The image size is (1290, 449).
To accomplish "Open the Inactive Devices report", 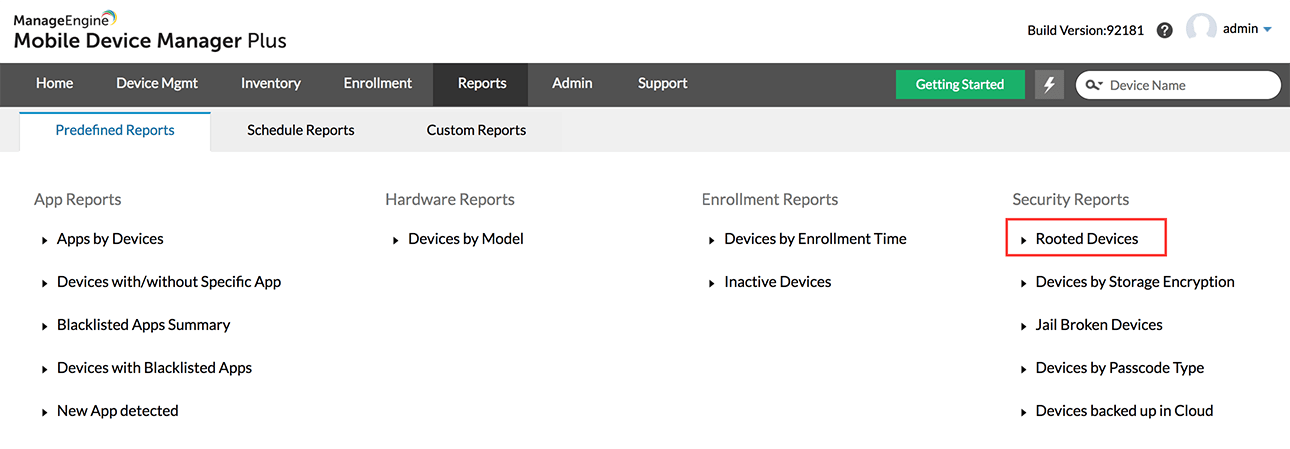I will tap(778, 282).
